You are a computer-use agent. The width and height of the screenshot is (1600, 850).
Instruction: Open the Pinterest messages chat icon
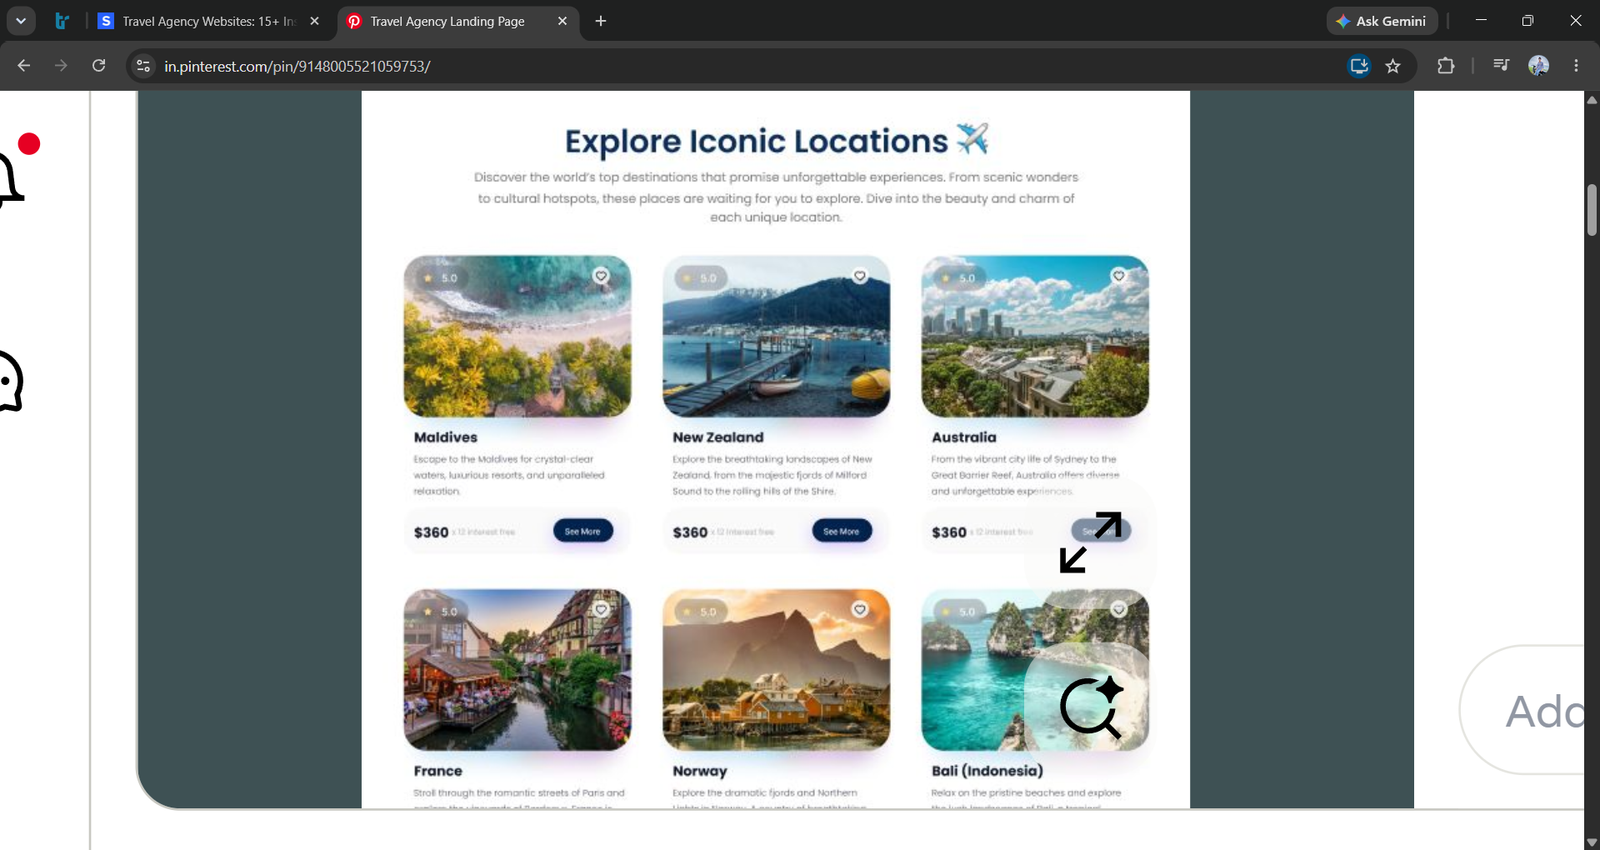(x=10, y=381)
